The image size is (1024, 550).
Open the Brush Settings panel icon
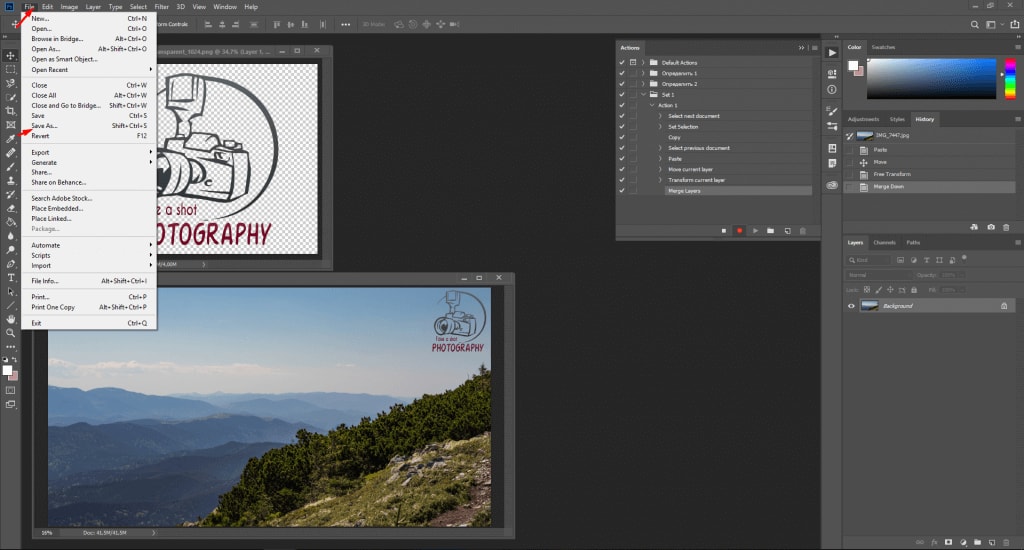[832, 111]
